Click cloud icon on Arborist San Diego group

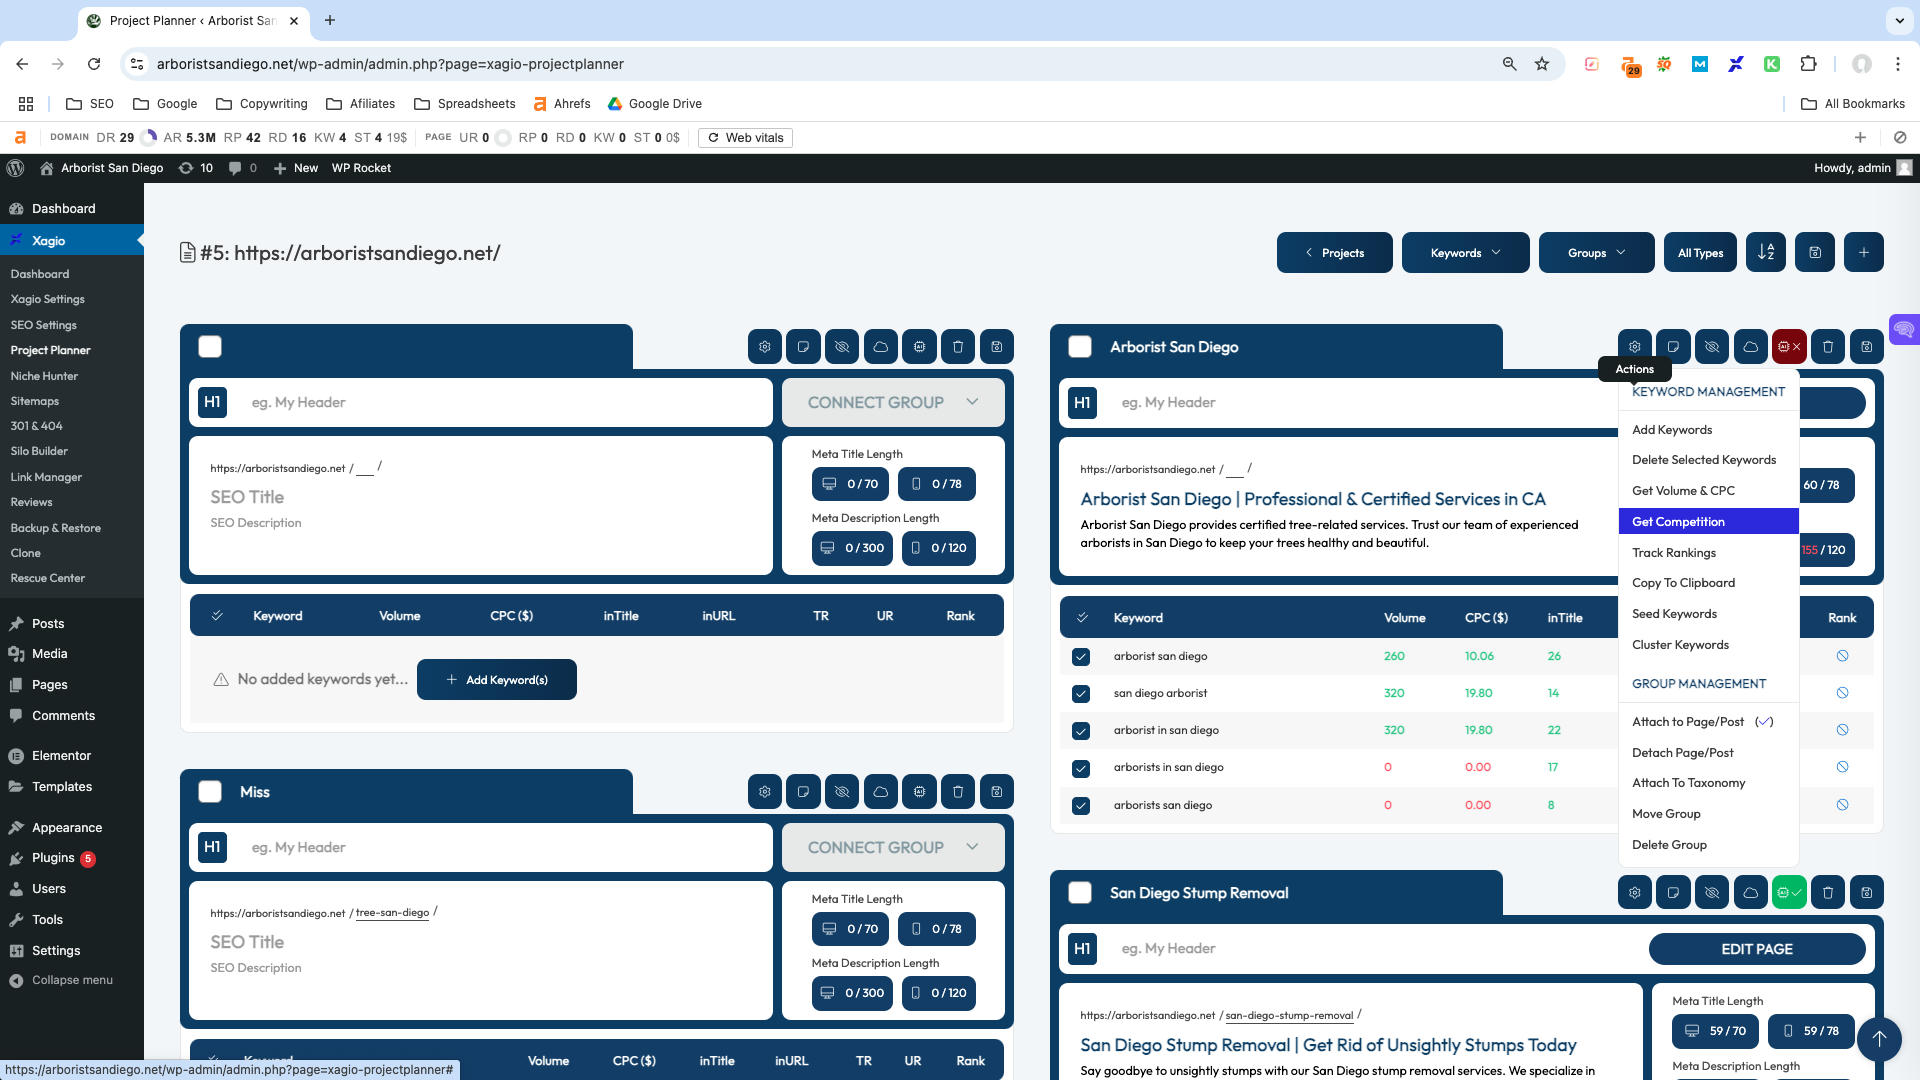(1751, 347)
